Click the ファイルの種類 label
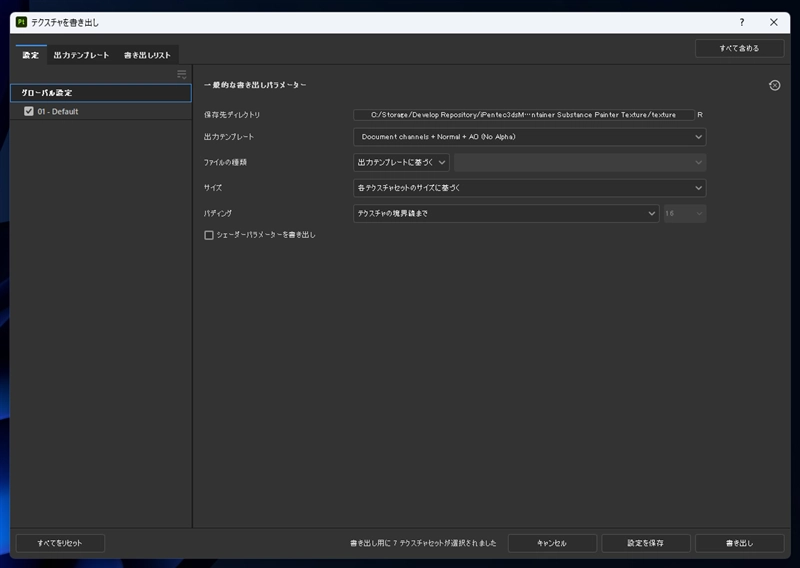The height and width of the screenshot is (568, 800). (x=226, y=162)
